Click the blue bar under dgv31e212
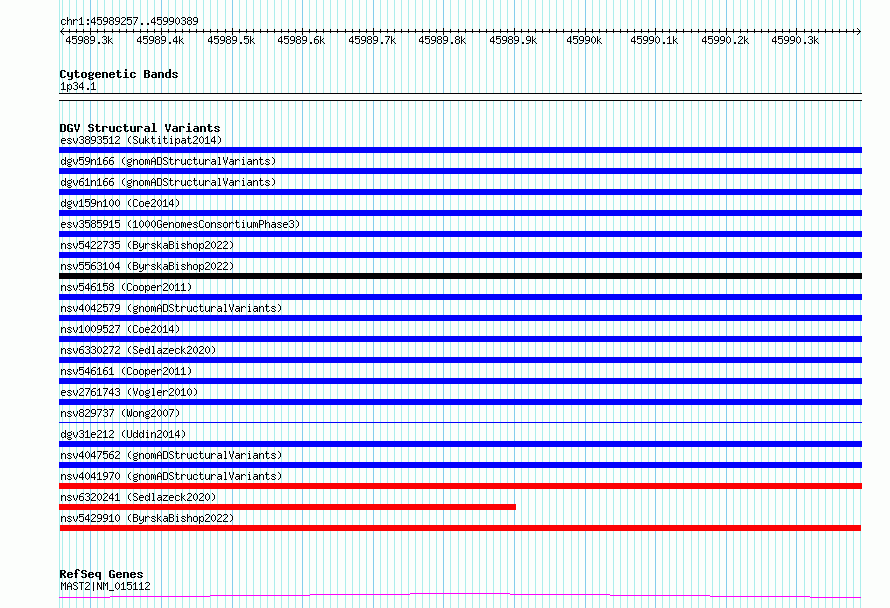This screenshot has width=890, height=608. pyautogui.click(x=460, y=444)
